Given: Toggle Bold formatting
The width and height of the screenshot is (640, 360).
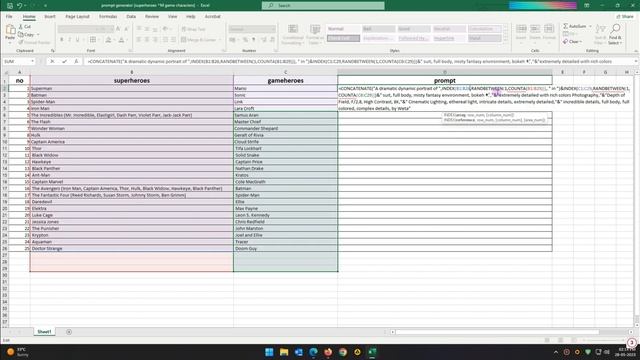Looking at the screenshot, I should (62, 40).
